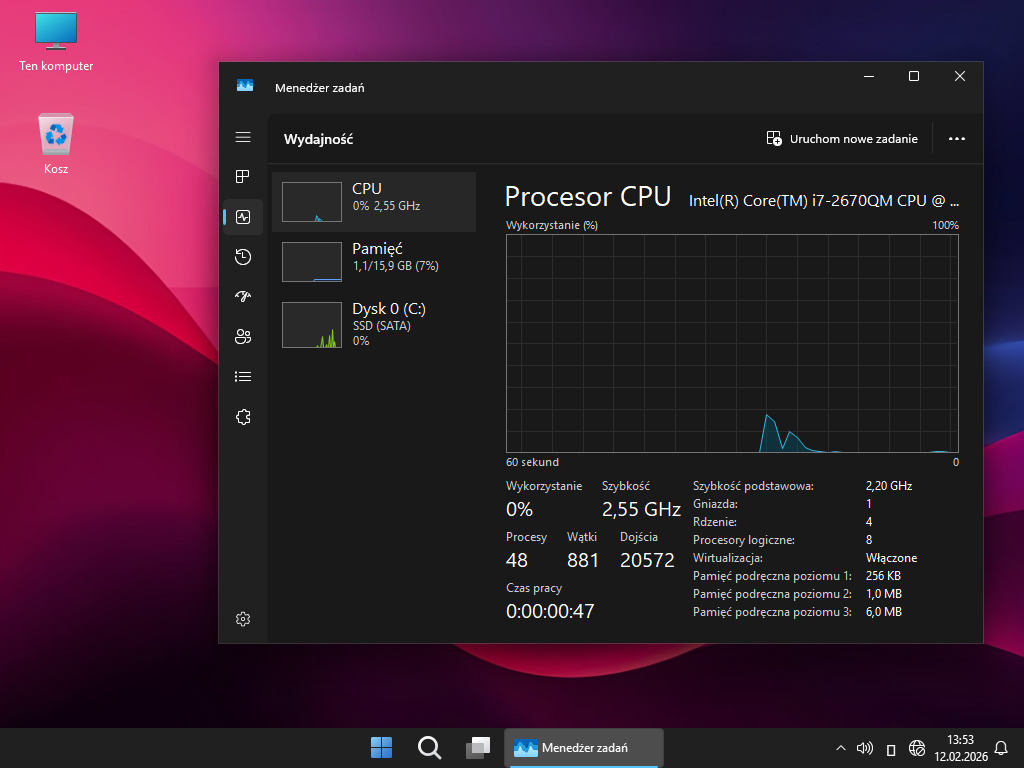The width and height of the screenshot is (1024, 768).
Task: Open the Users sidebar icon
Action: pyautogui.click(x=243, y=337)
